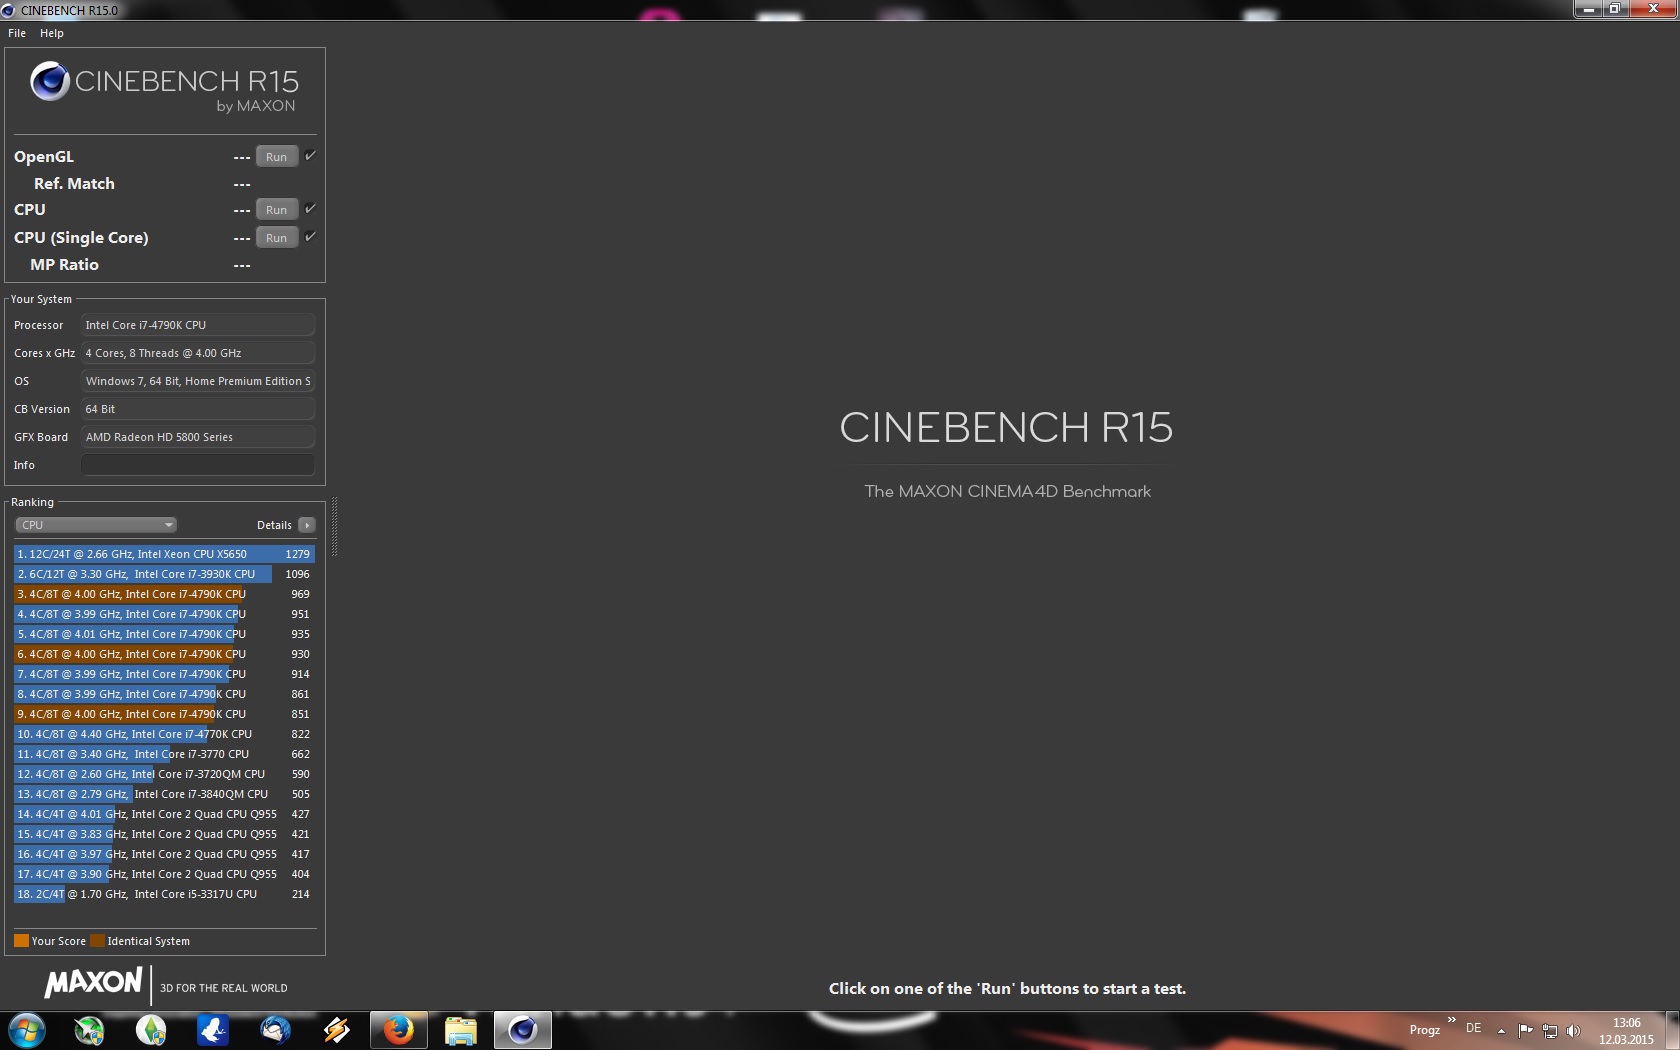Image resolution: width=1680 pixels, height=1050 pixels.
Task: Select ranking entry 9 with score 851
Action: (164, 714)
